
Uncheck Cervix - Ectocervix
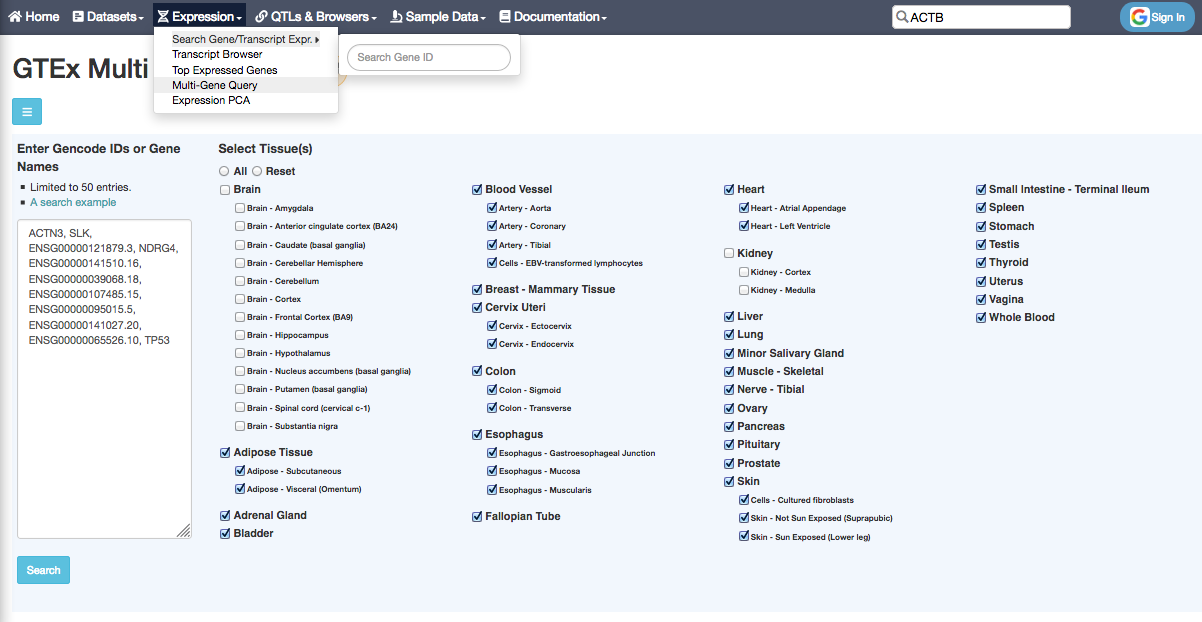(492, 326)
